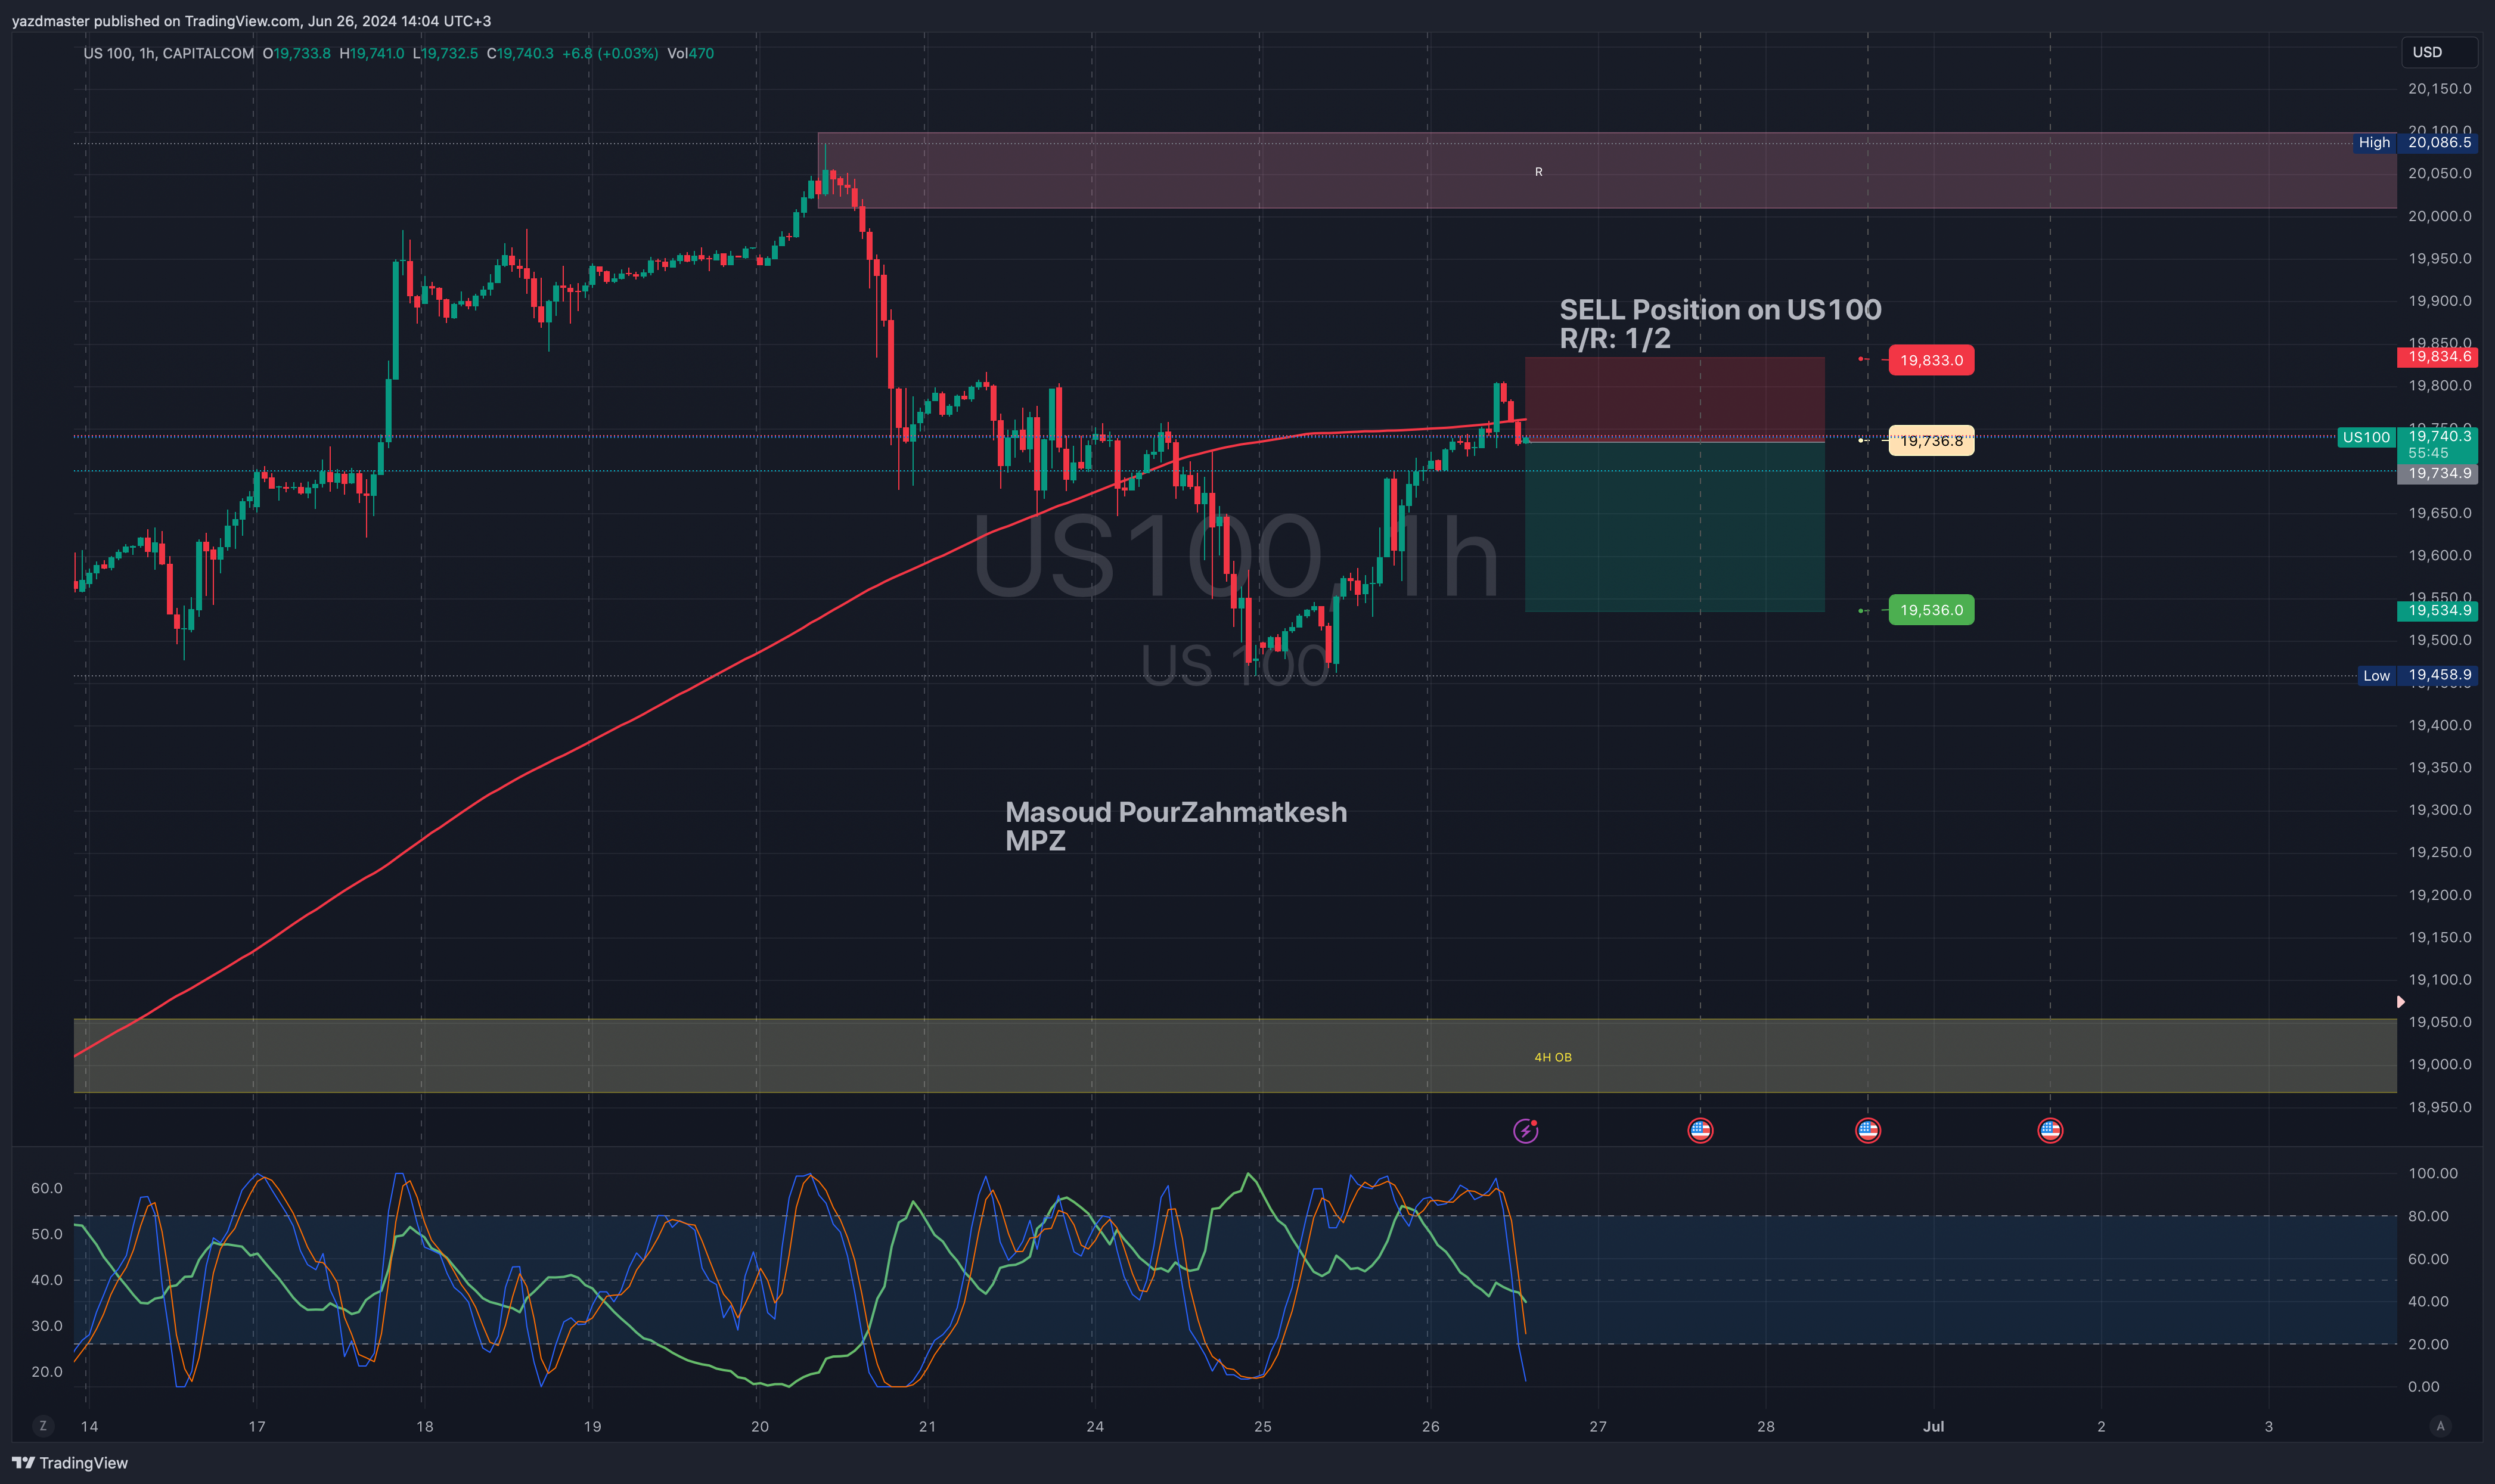Click the US flag event near 28
This screenshot has width=2495, height=1484.
click(1867, 1130)
